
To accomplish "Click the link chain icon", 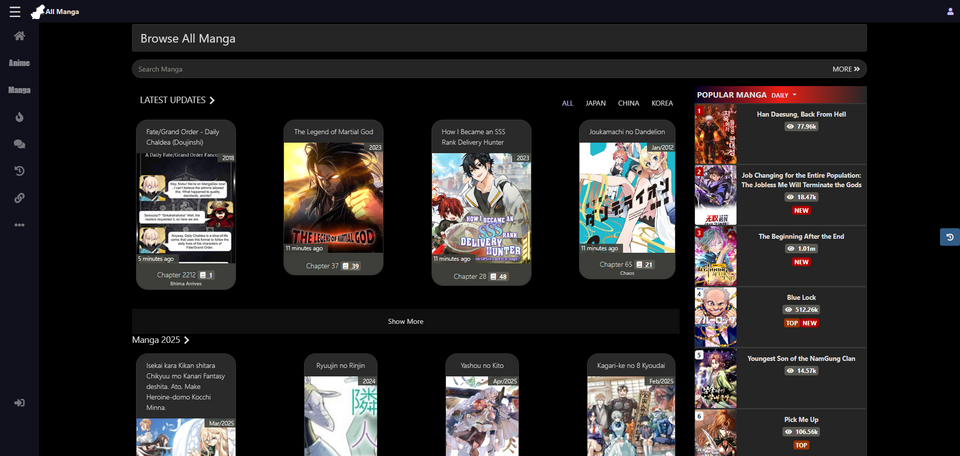I will point(20,198).
